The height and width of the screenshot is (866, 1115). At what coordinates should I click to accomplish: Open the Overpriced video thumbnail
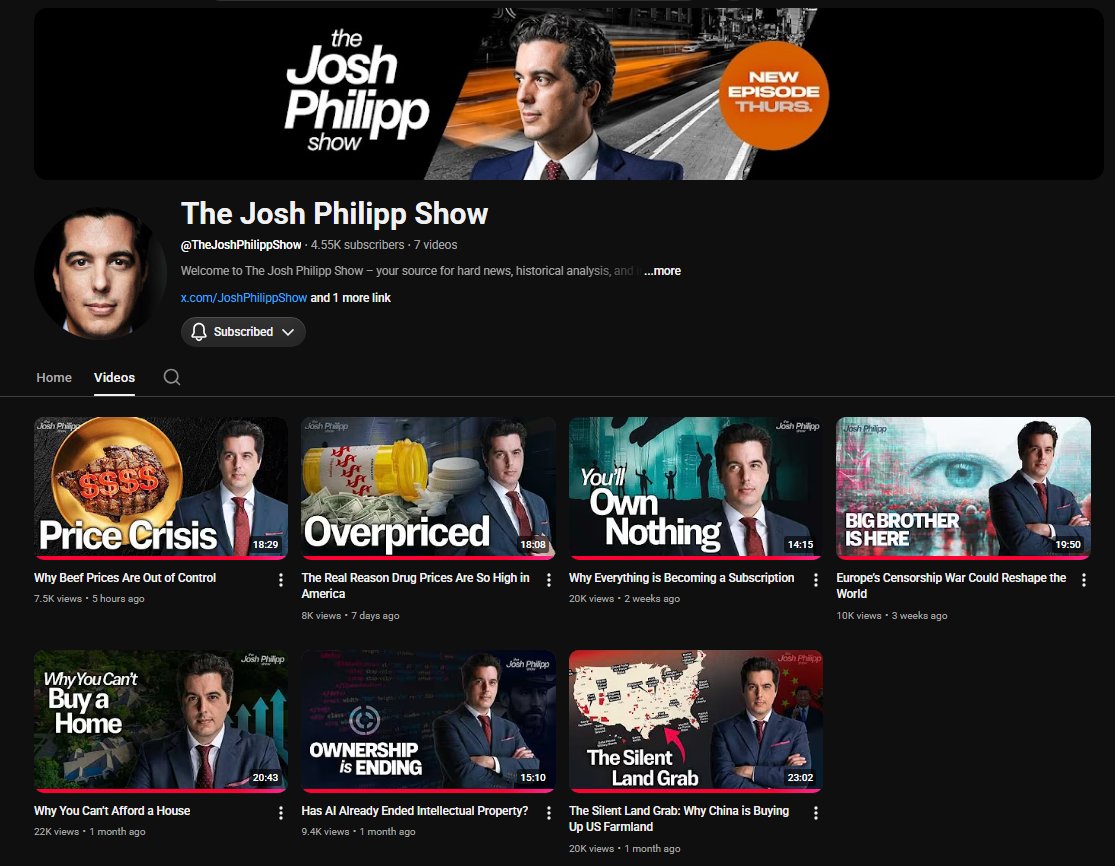click(x=428, y=488)
